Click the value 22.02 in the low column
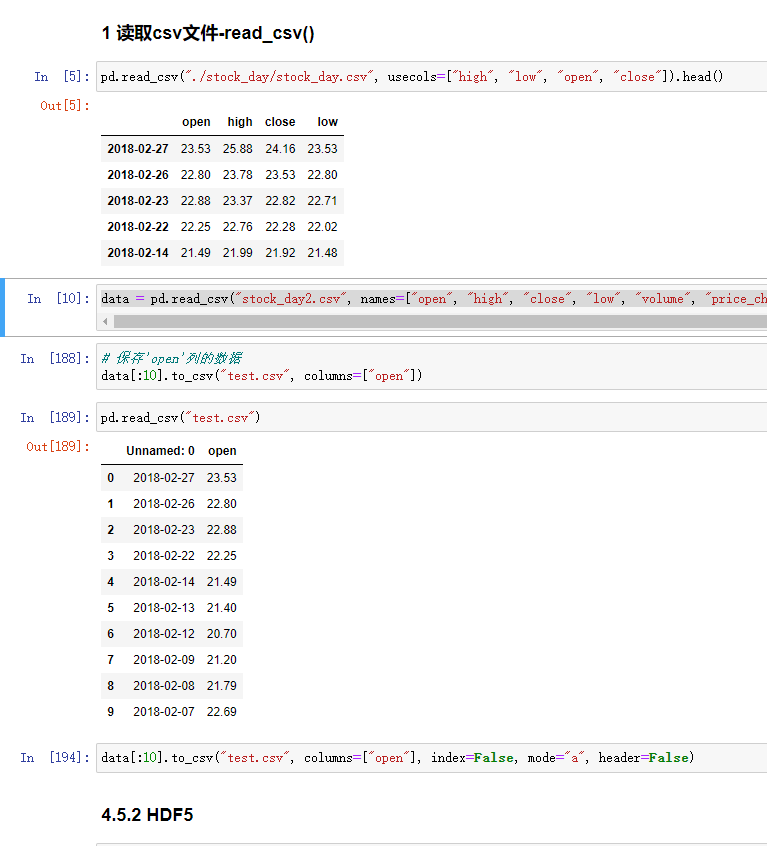Image resolution: width=767 pixels, height=846 pixels. click(x=322, y=227)
